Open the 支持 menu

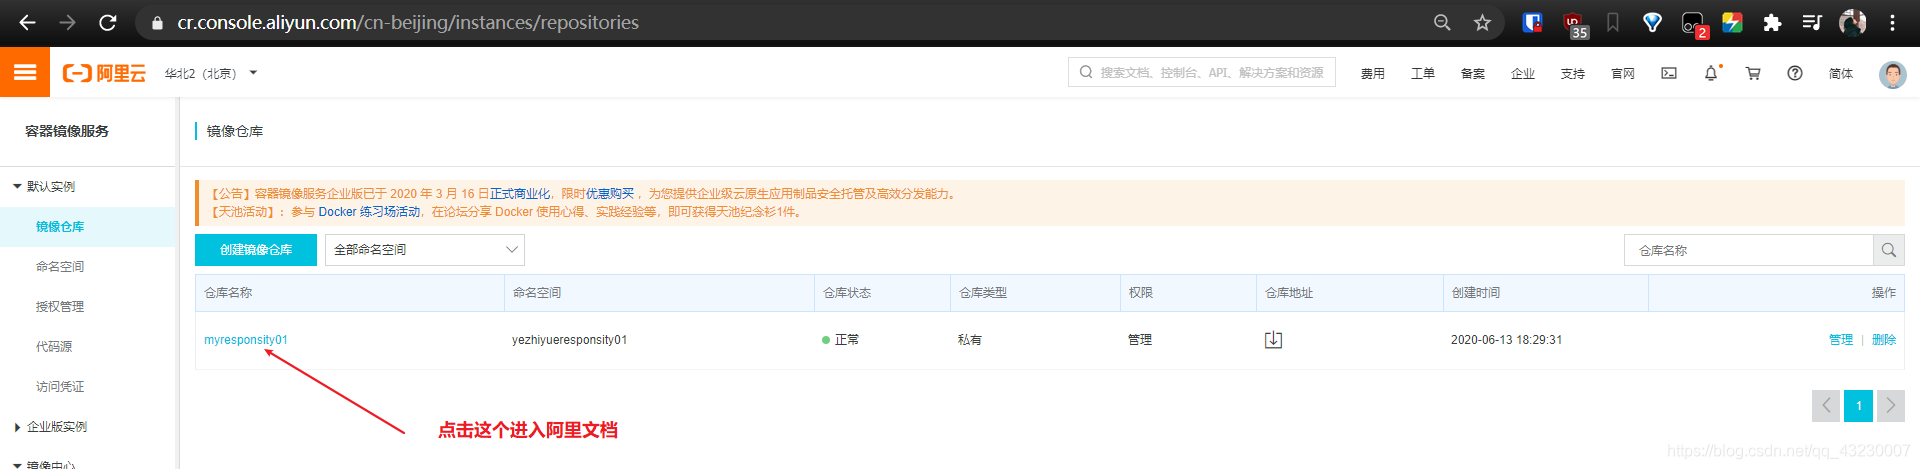click(x=1572, y=73)
